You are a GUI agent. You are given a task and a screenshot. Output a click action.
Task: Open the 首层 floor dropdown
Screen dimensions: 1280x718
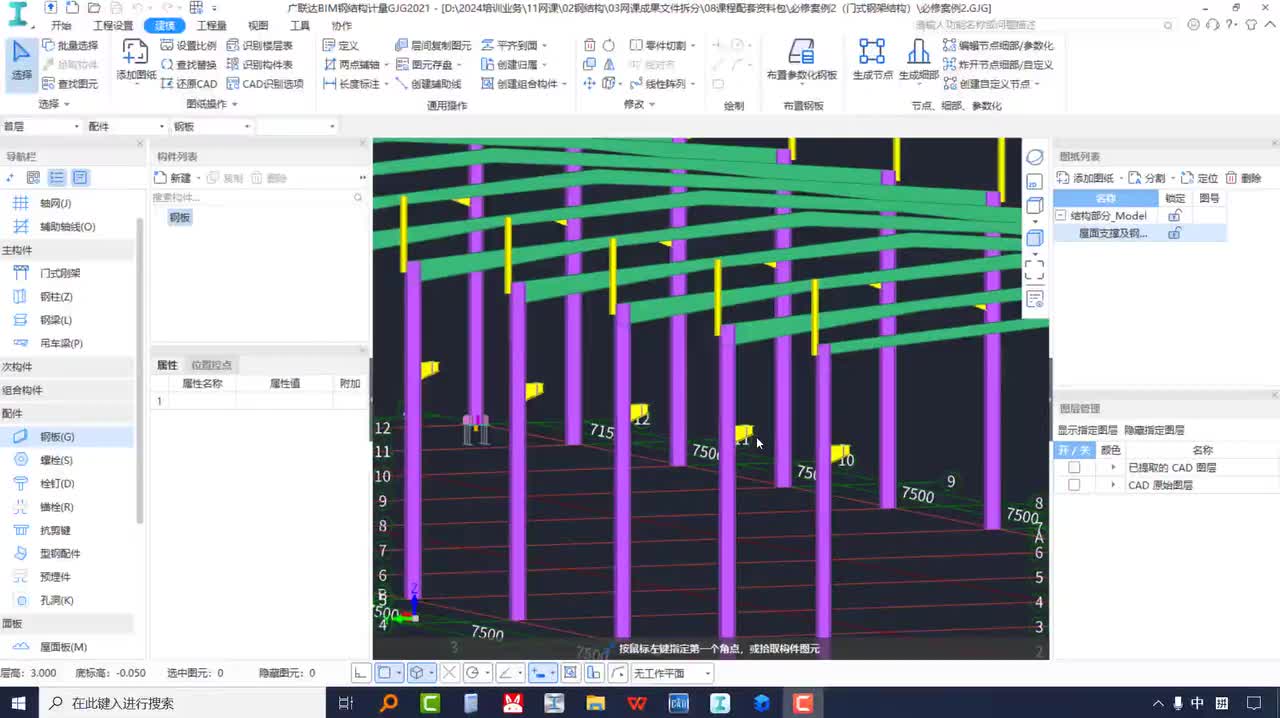[x=41, y=126]
